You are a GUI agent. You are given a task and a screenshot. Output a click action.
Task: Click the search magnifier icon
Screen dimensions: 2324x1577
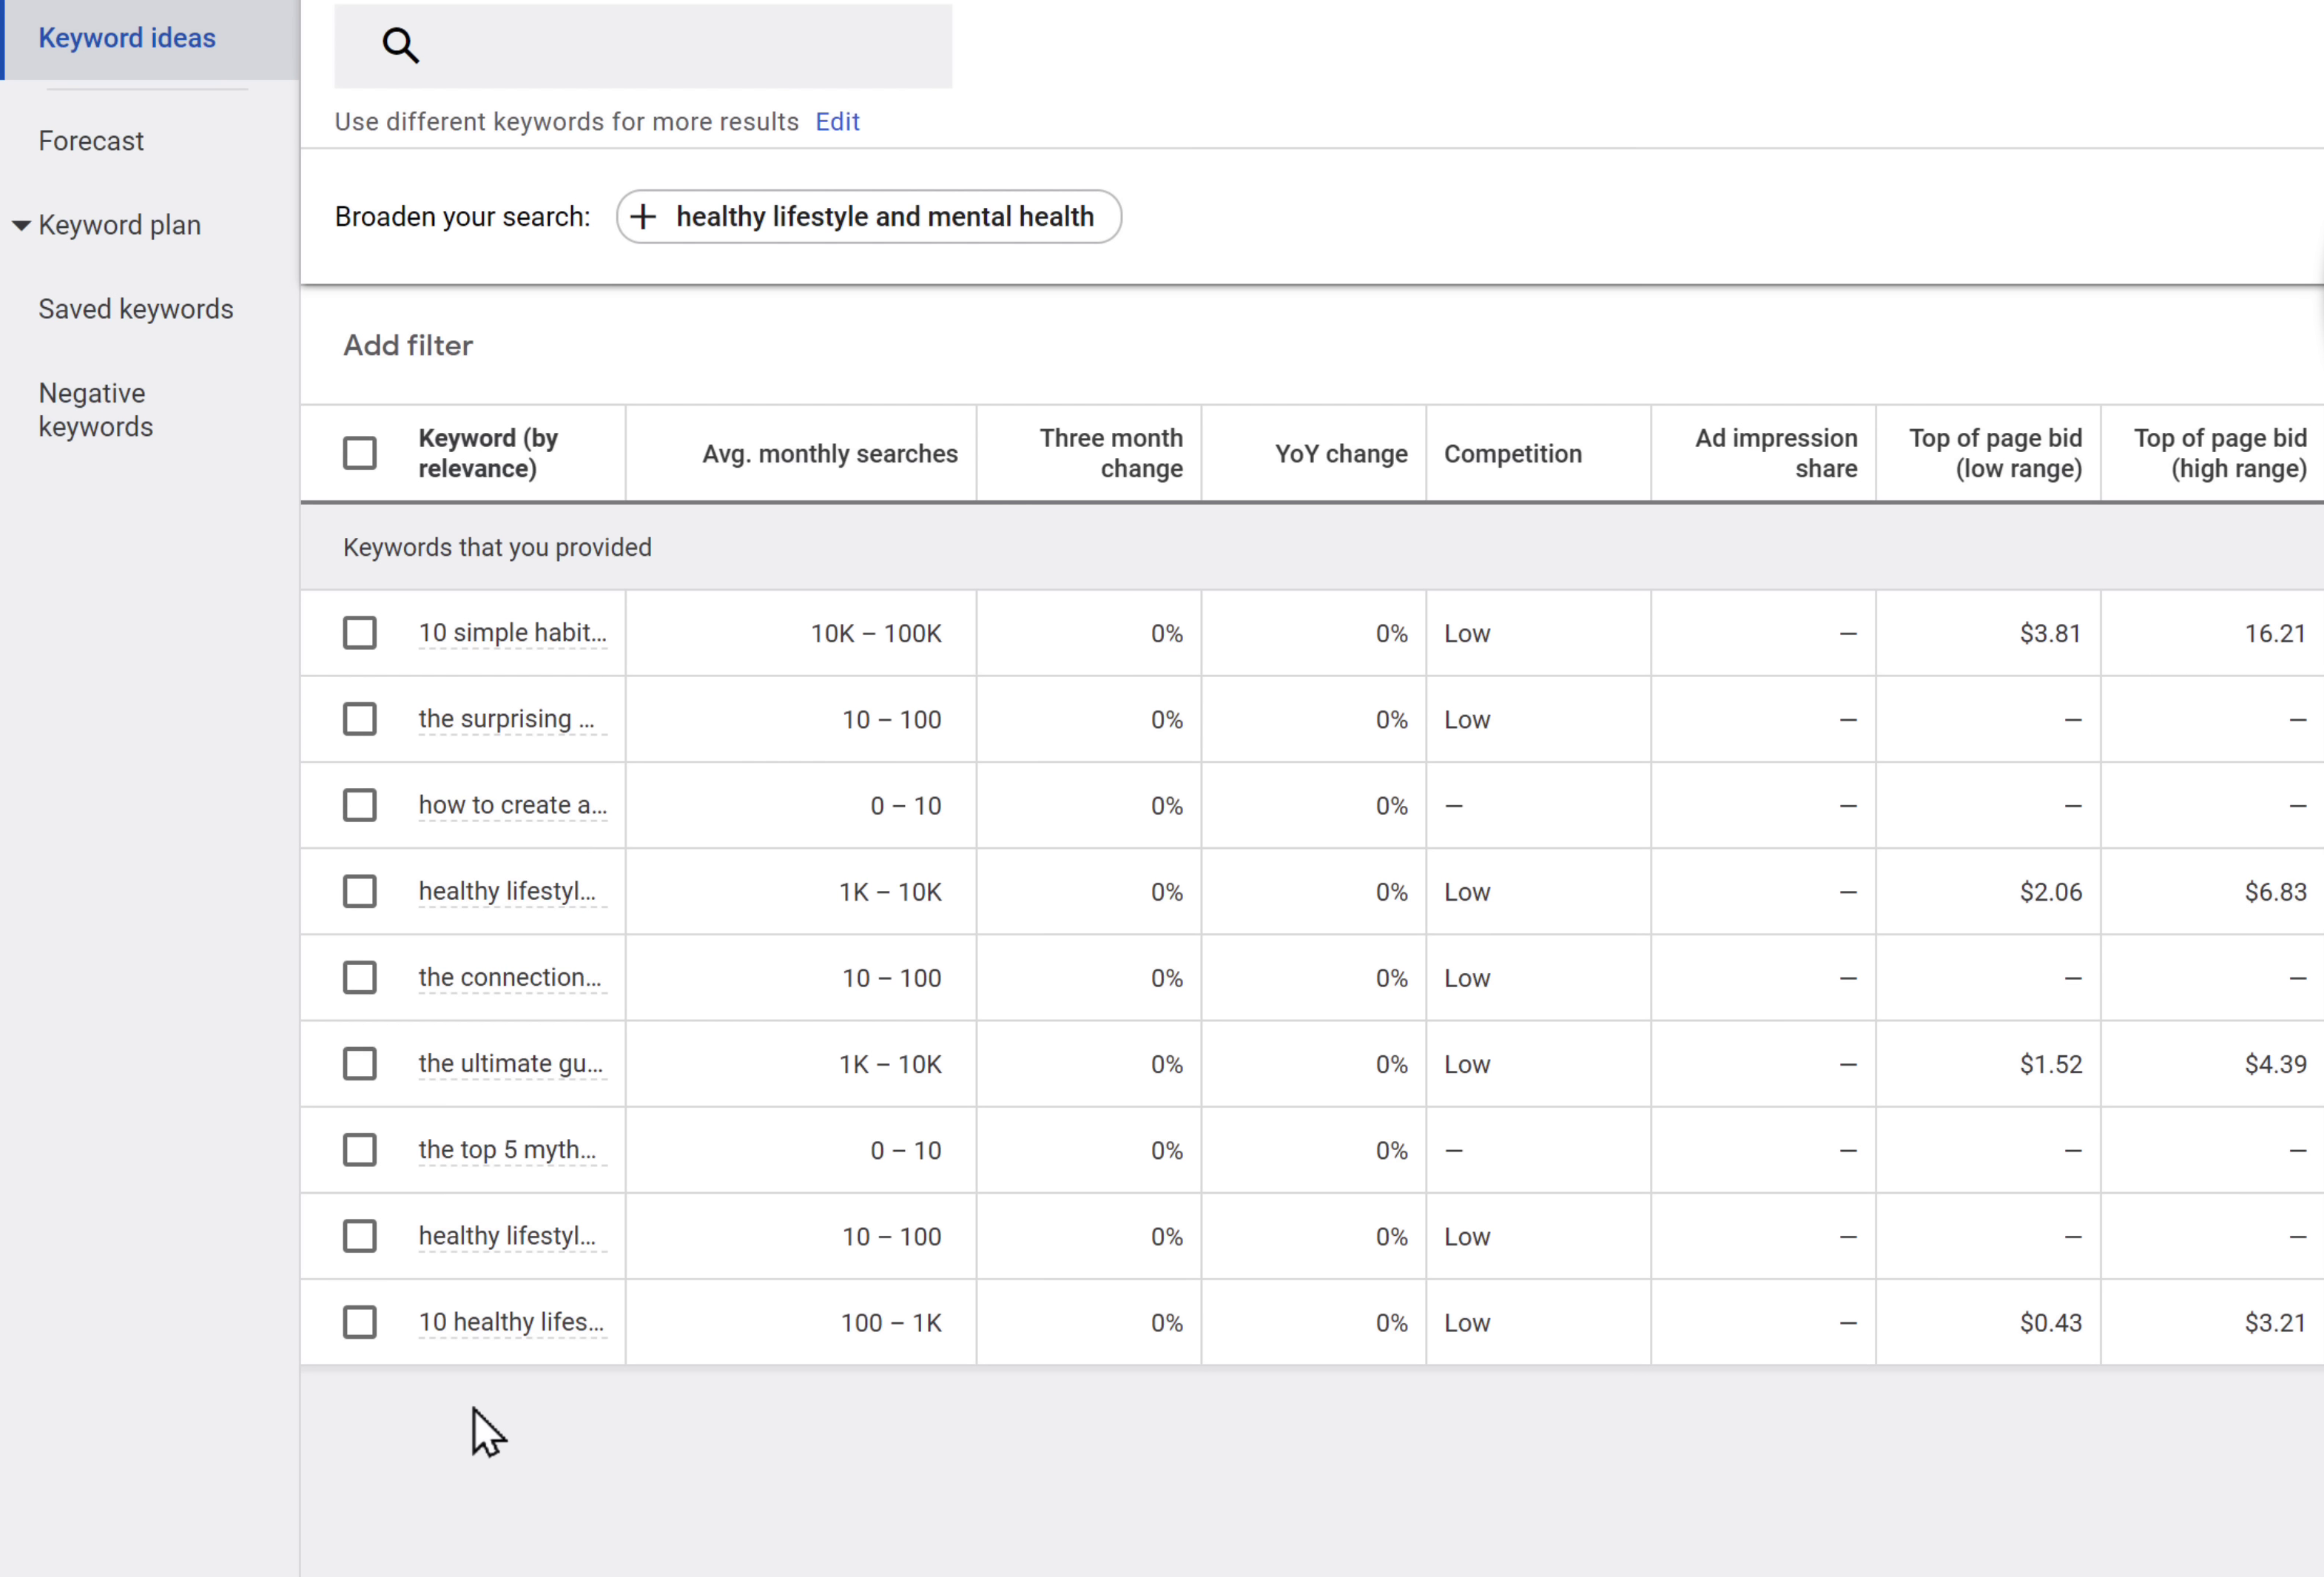click(x=400, y=45)
